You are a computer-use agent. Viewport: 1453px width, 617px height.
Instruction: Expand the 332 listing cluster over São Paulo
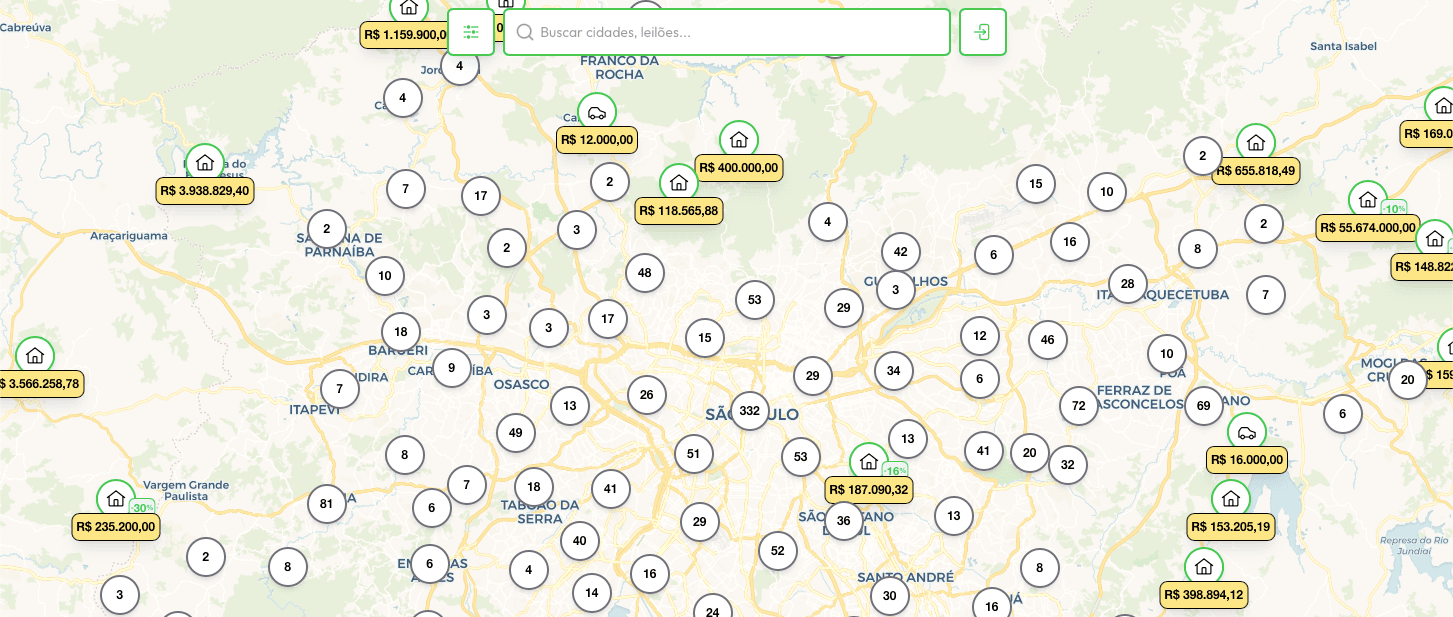click(749, 411)
